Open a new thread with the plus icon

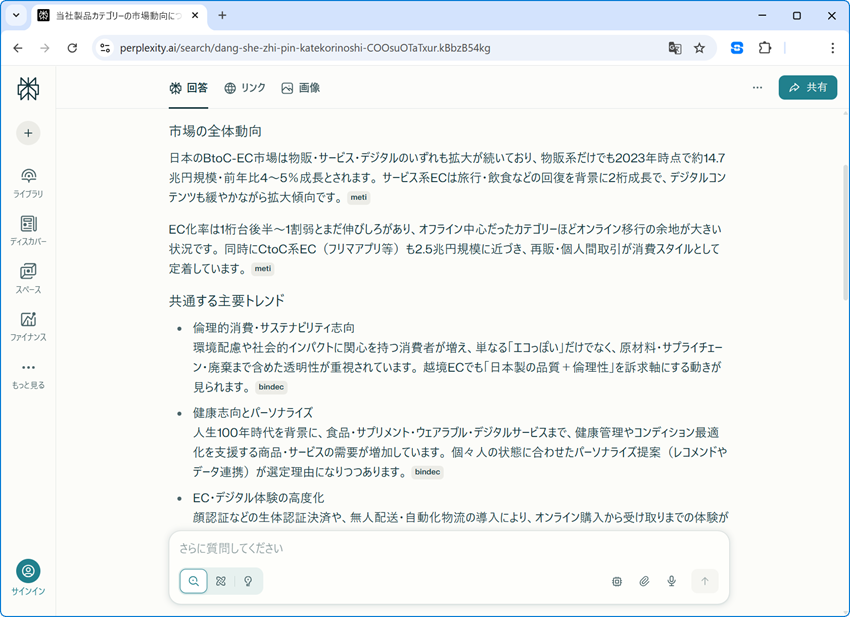[x=28, y=133]
